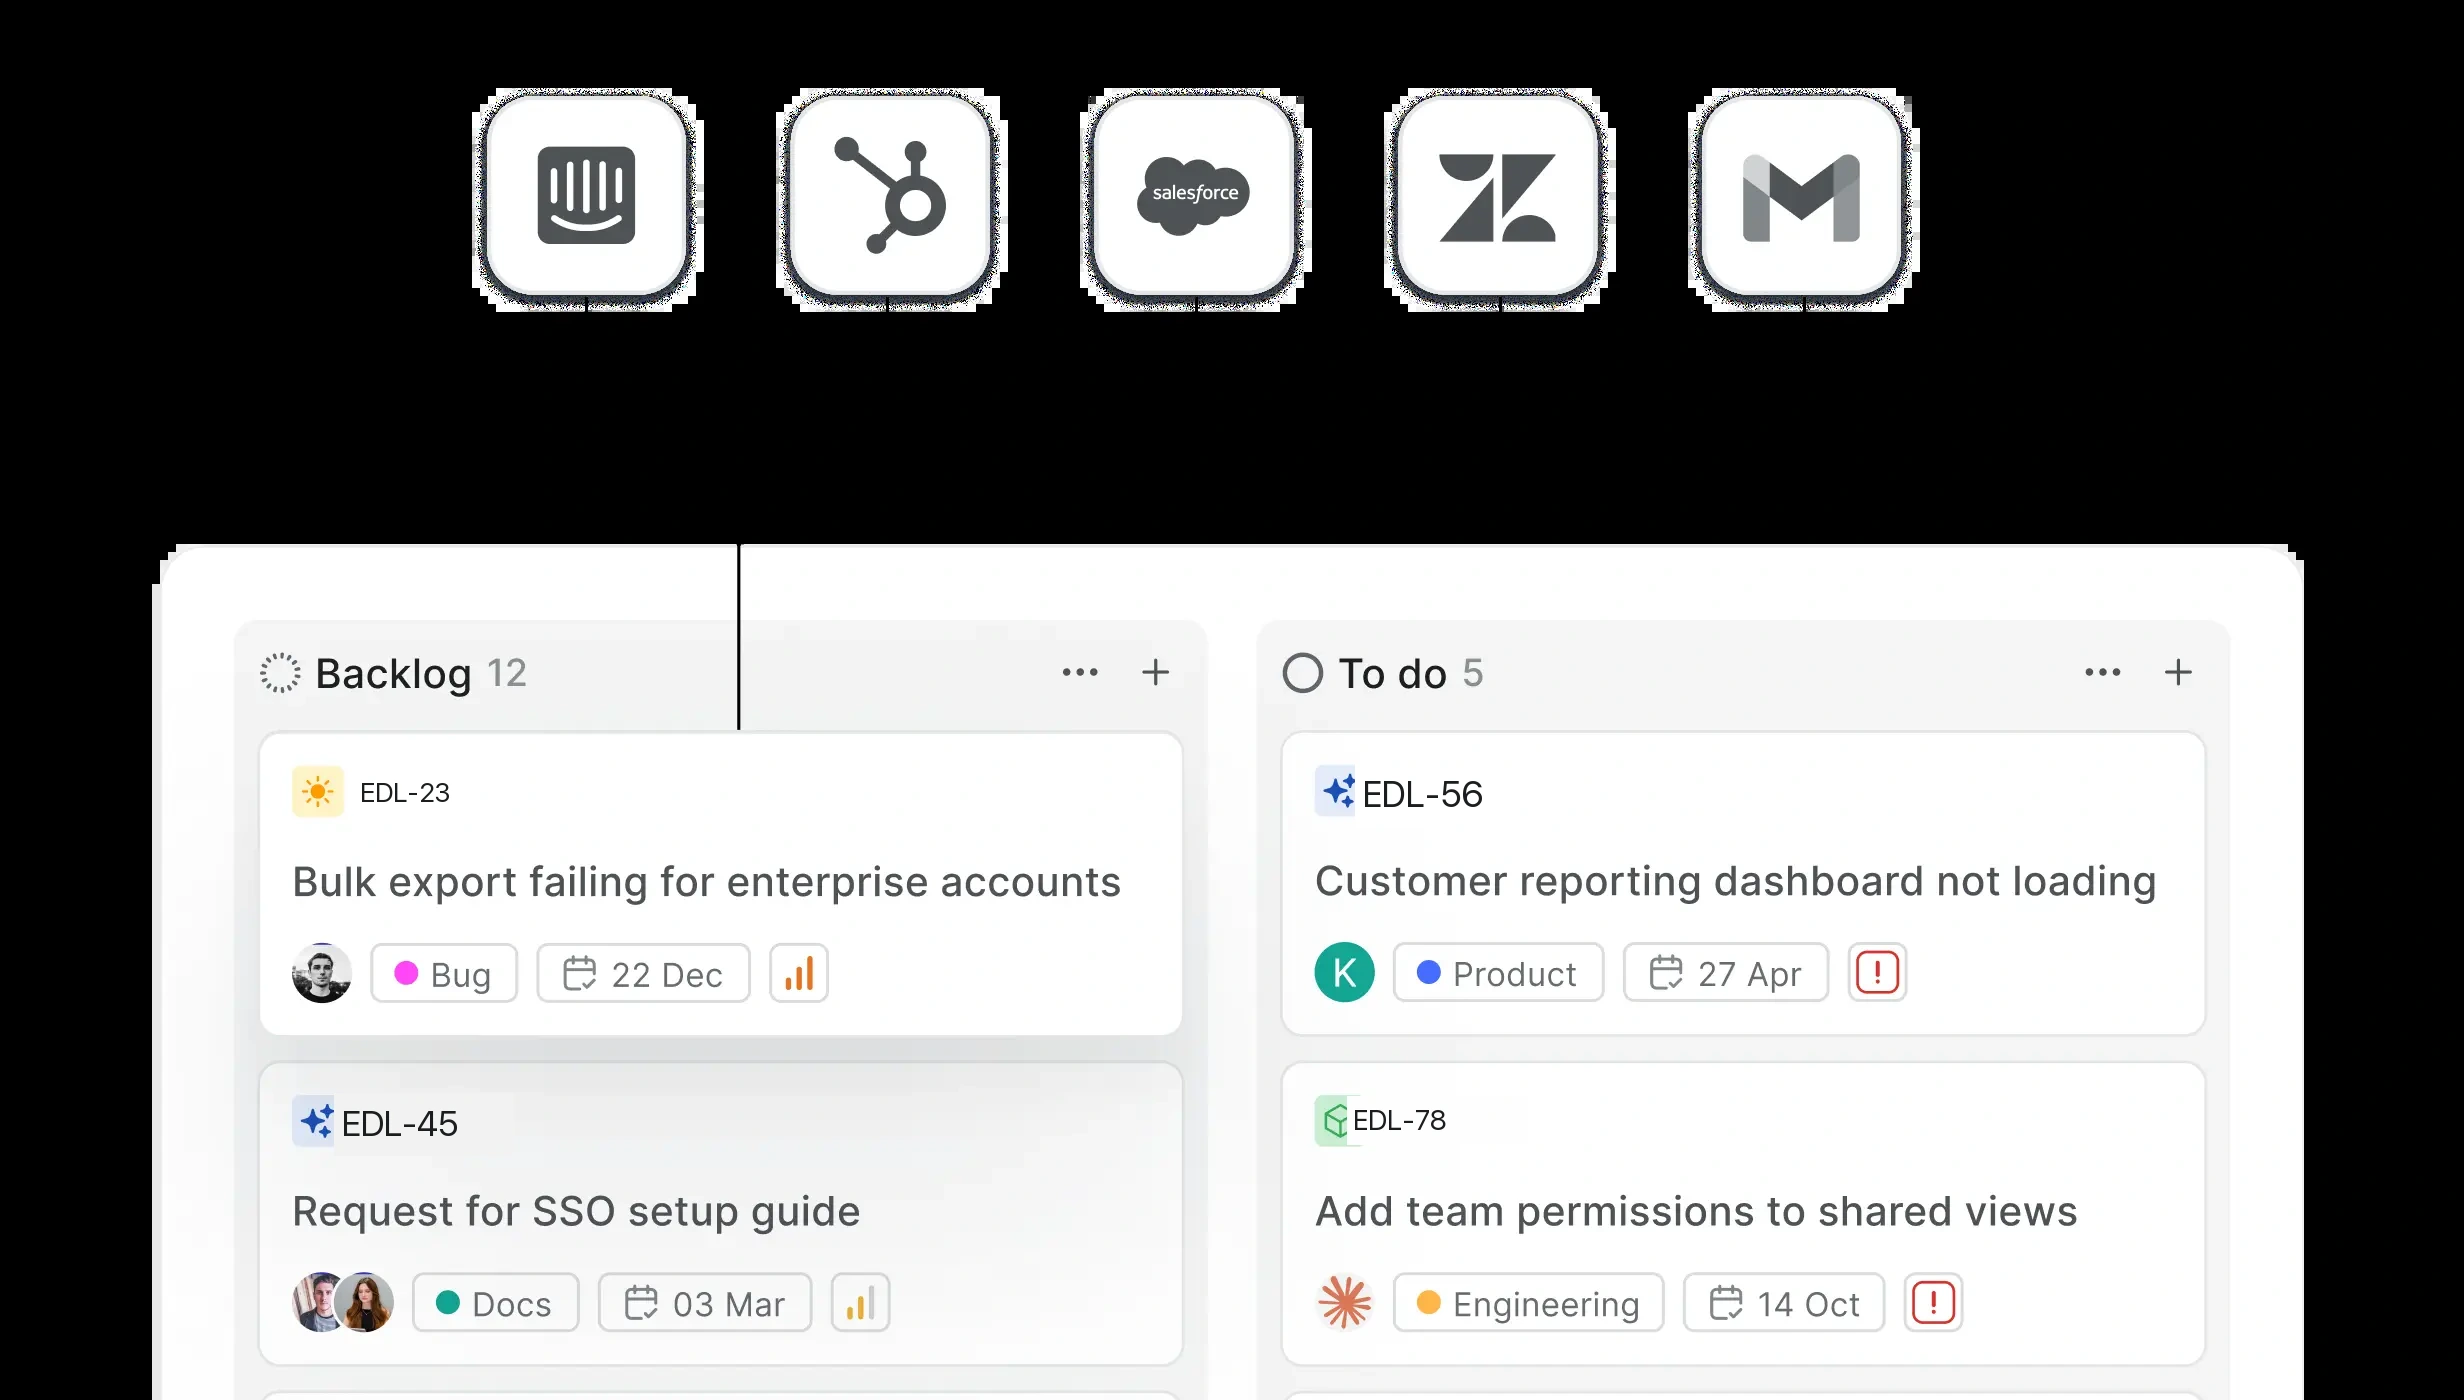The width and height of the screenshot is (2464, 1400).
Task: Click the sparkle icon on EDL-56
Action: pyautogui.click(x=1336, y=791)
